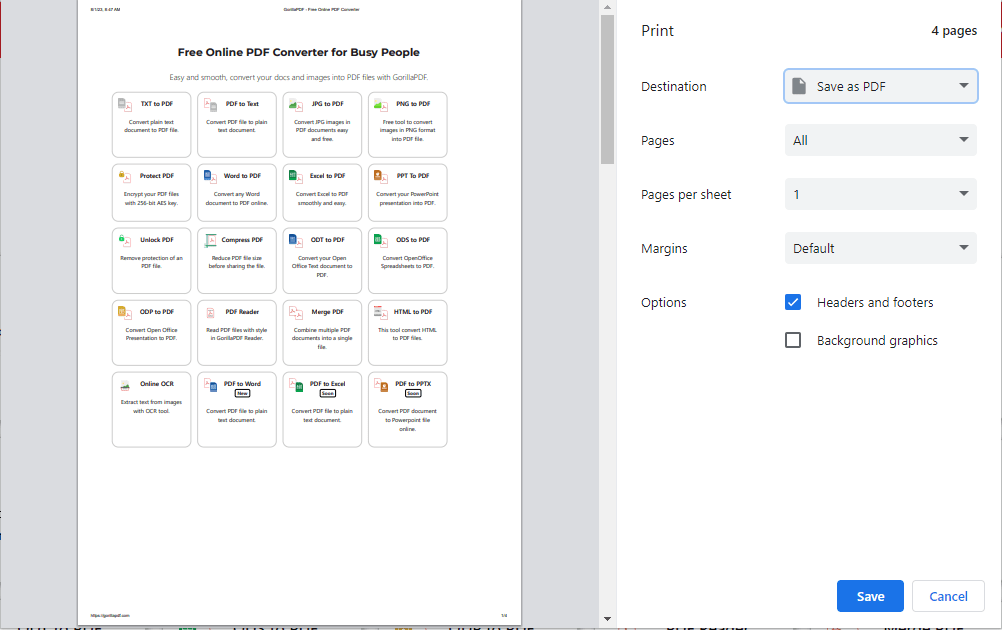1002x630 pixels.
Task: Click the 'Compress PDF' card title
Action: (242, 240)
